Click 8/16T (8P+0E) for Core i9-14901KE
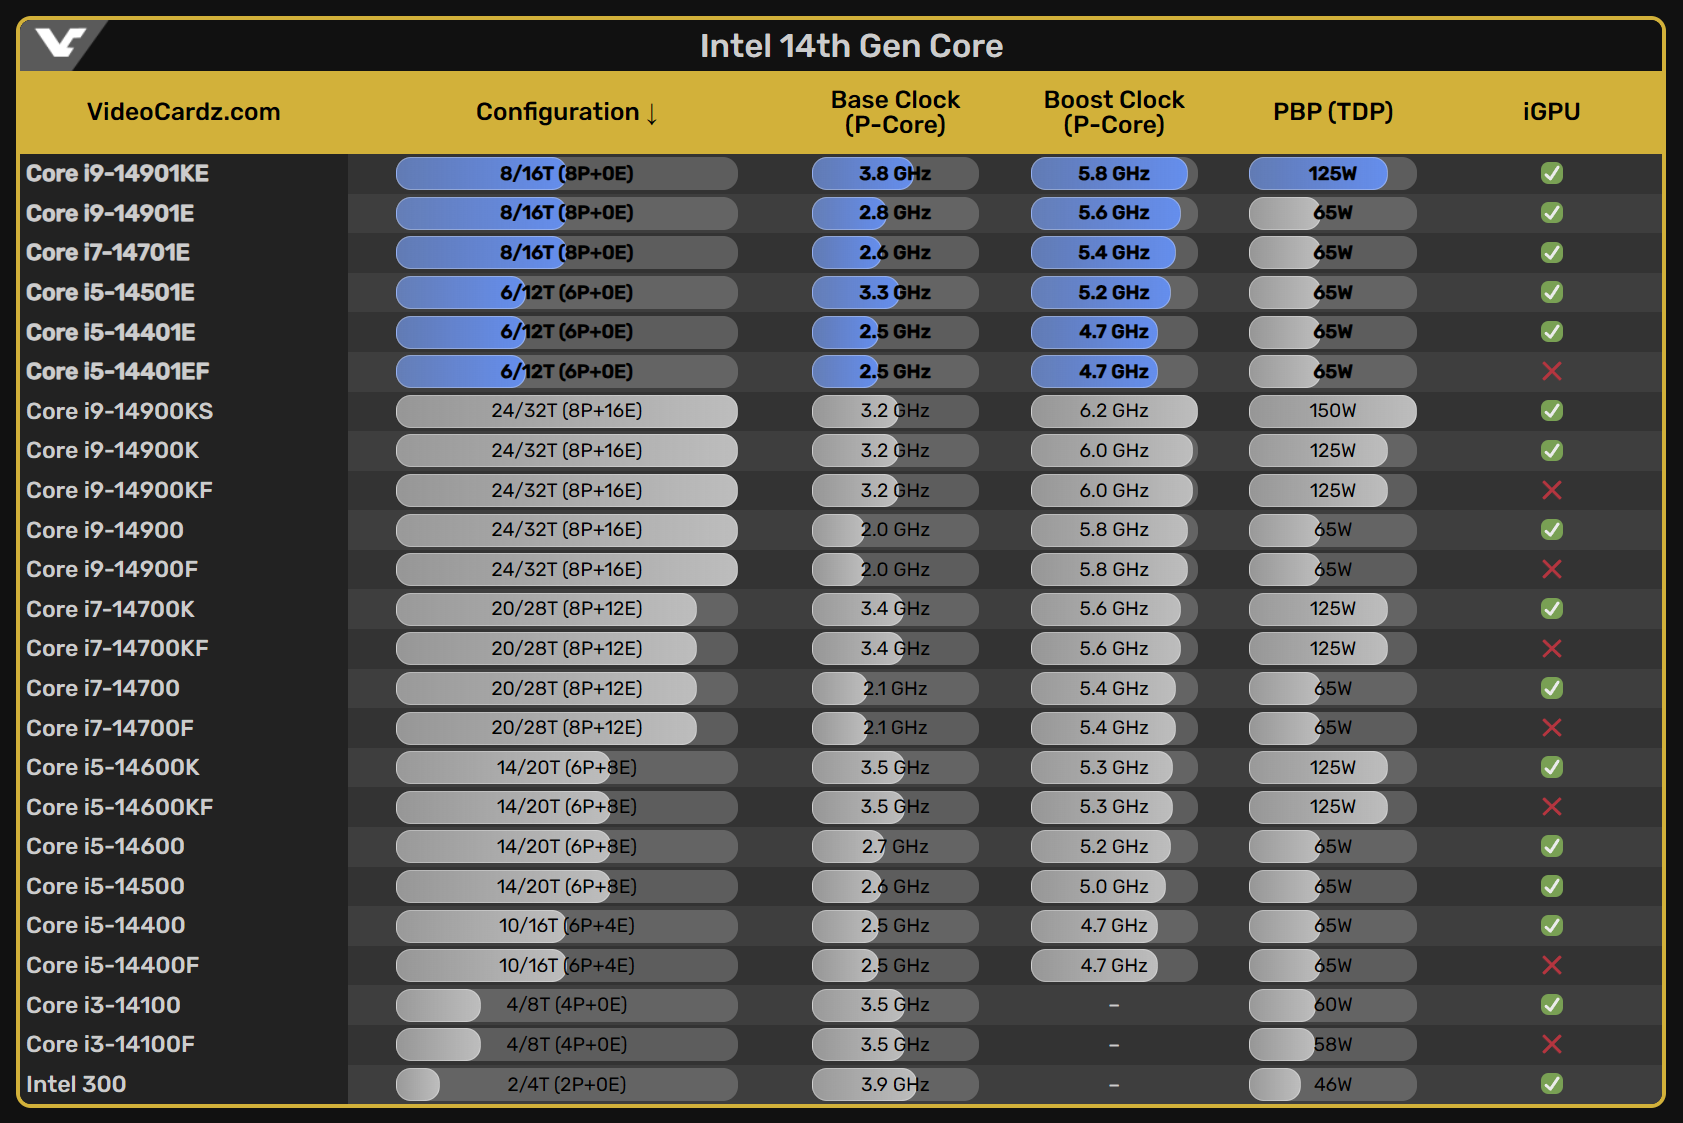The width and height of the screenshot is (1683, 1123). pyautogui.click(x=567, y=173)
